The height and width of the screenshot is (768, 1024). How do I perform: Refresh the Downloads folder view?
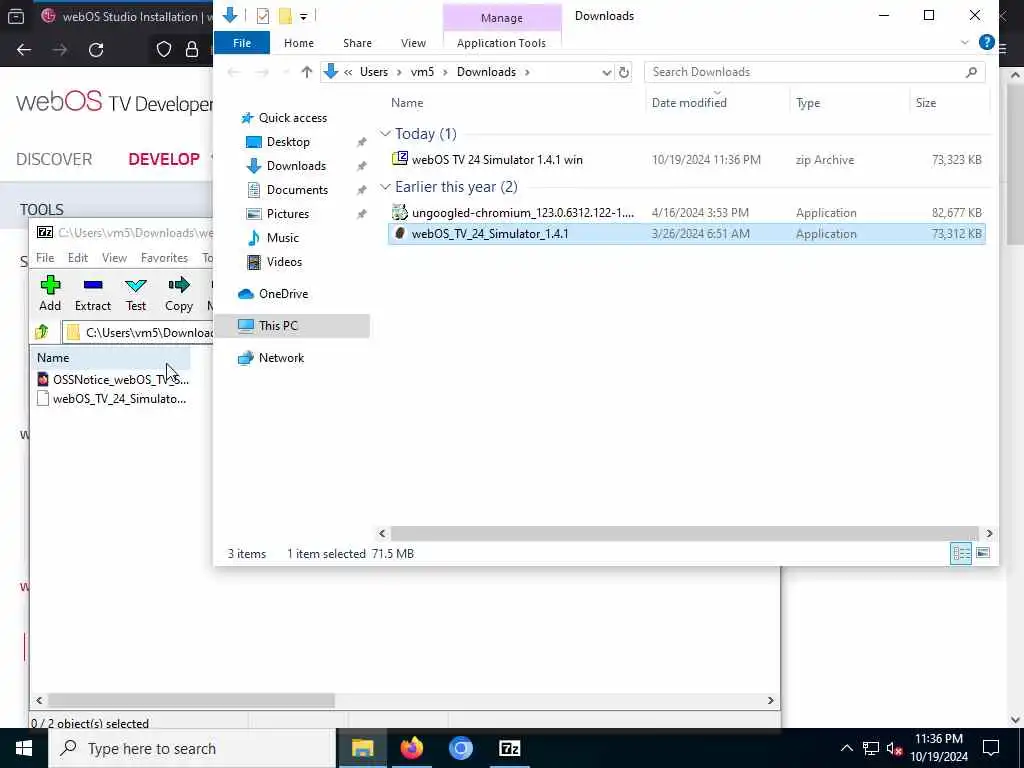click(624, 72)
